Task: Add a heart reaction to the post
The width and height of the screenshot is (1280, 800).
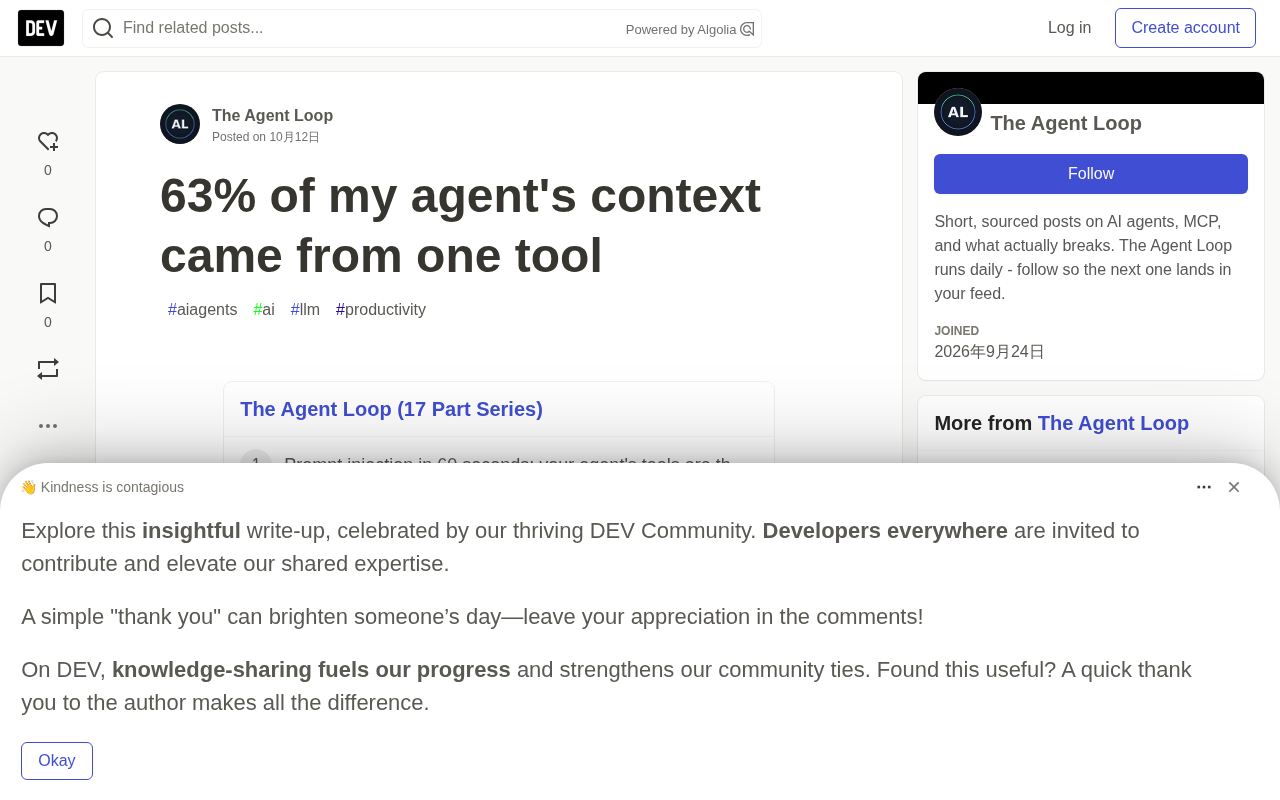Action: click(x=48, y=142)
